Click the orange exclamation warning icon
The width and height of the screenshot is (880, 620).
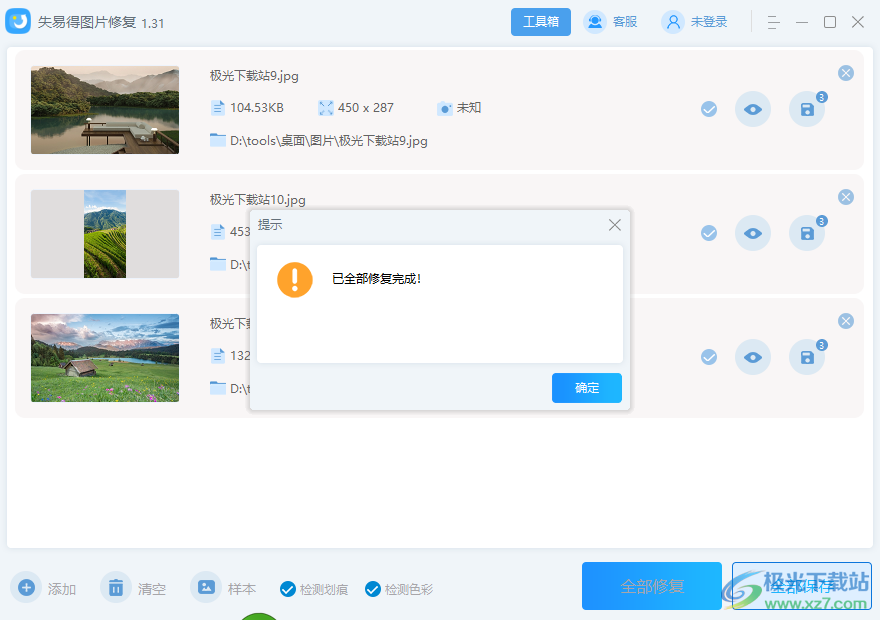[295, 279]
